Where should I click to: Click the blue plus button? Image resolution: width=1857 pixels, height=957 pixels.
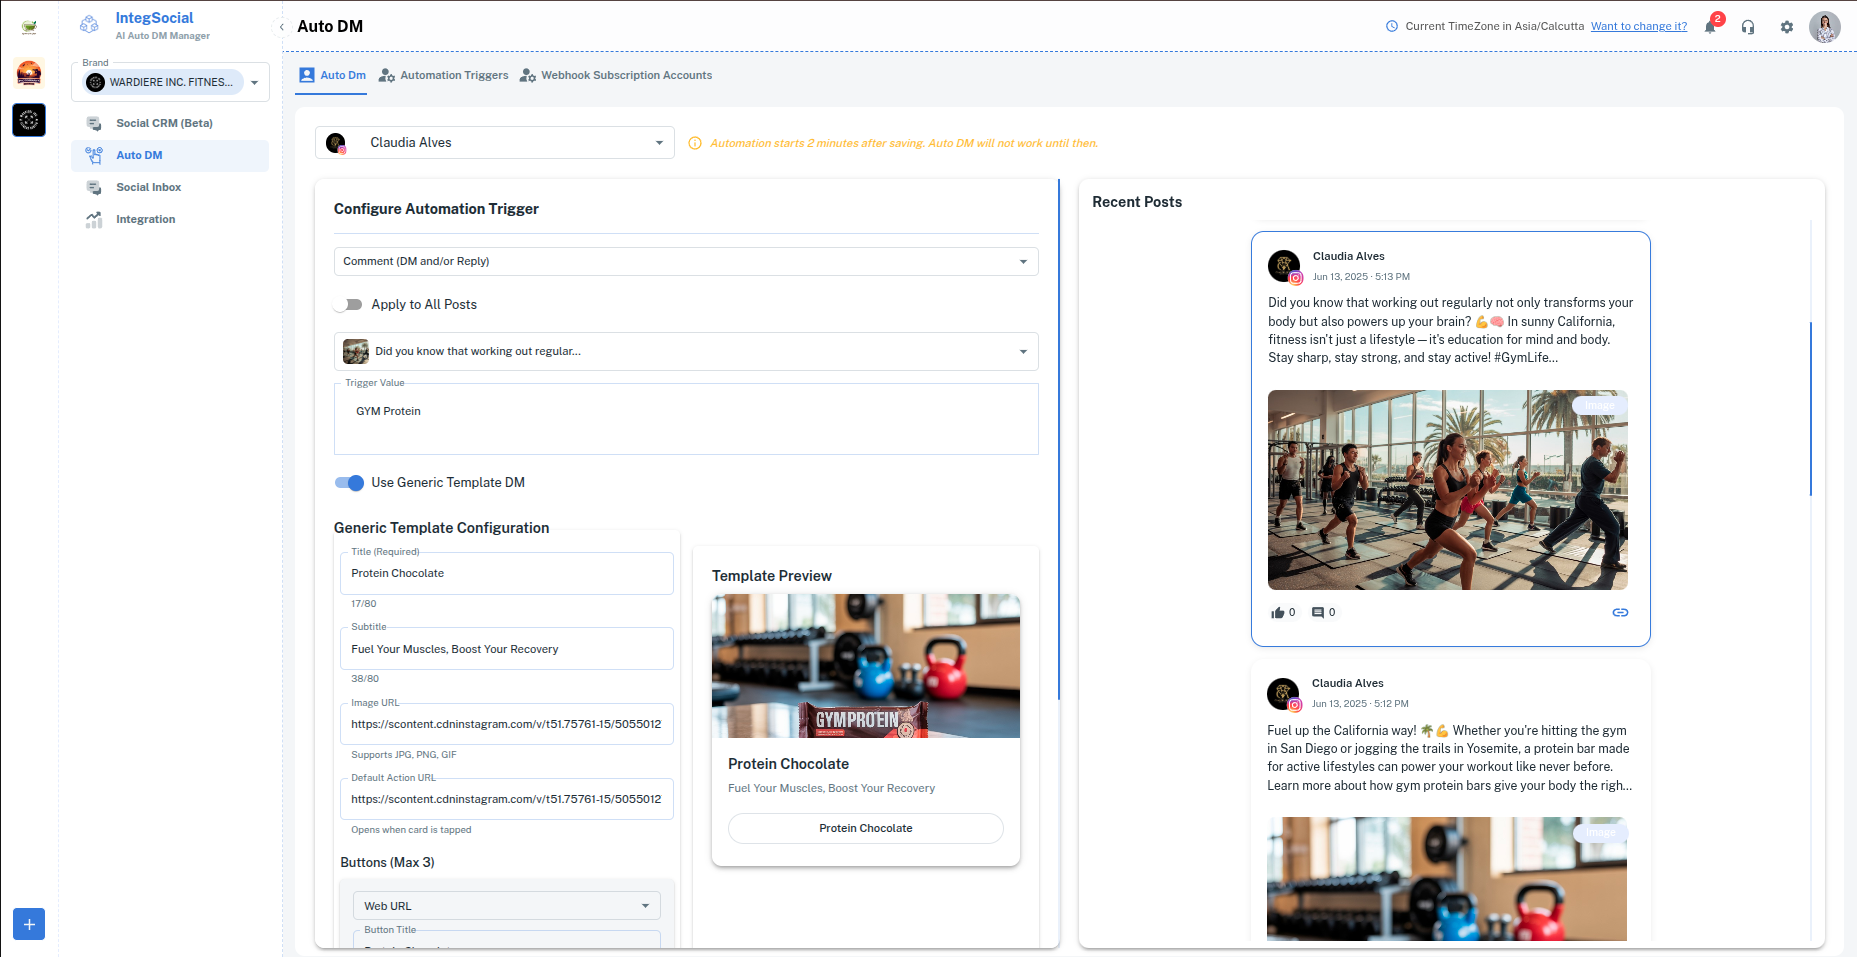click(29, 924)
